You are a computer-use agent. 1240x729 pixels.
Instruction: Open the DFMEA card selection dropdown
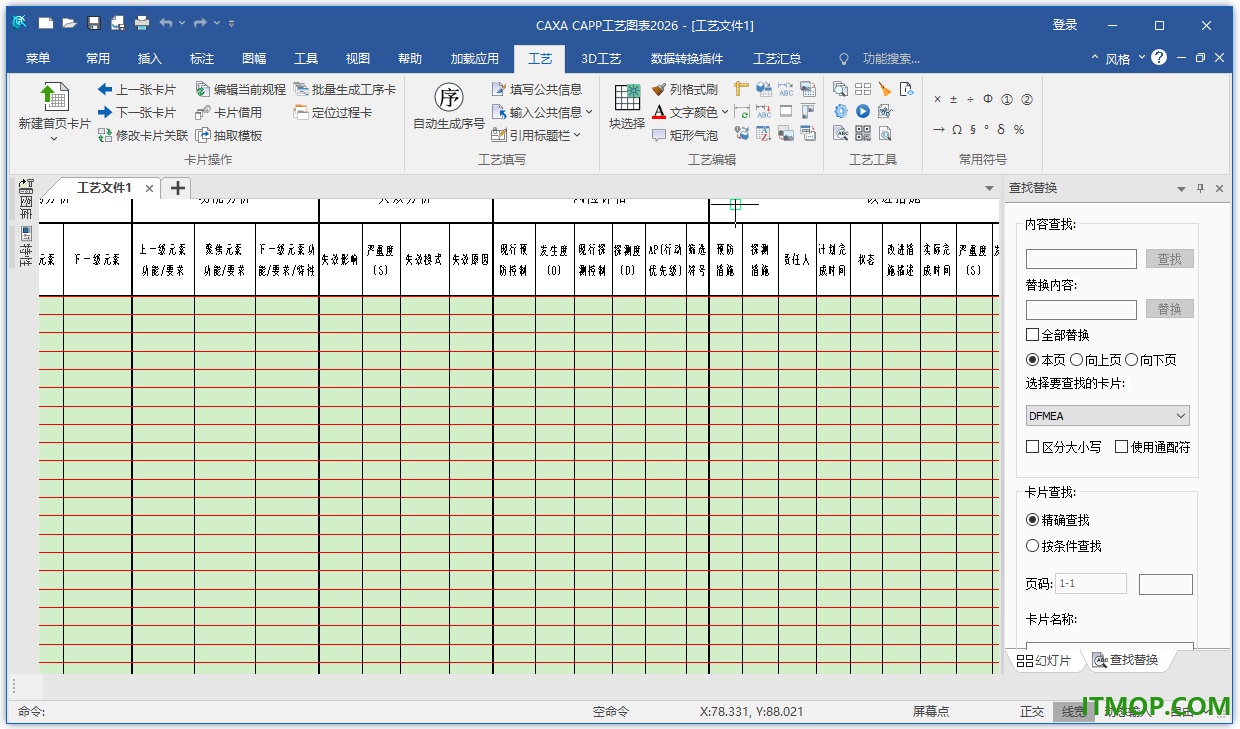coord(1108,415)
